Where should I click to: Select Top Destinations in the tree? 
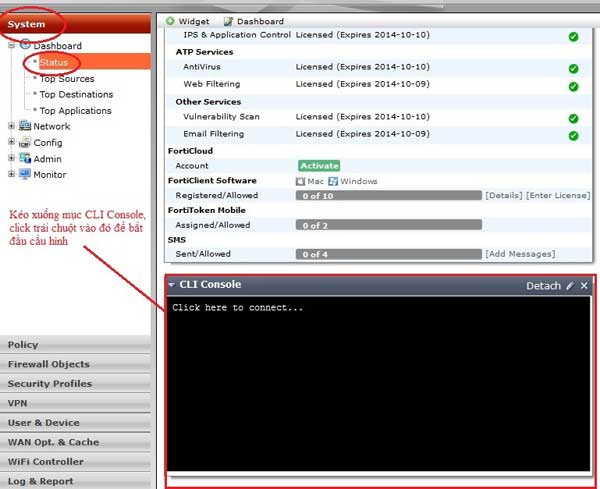(76, 94)
